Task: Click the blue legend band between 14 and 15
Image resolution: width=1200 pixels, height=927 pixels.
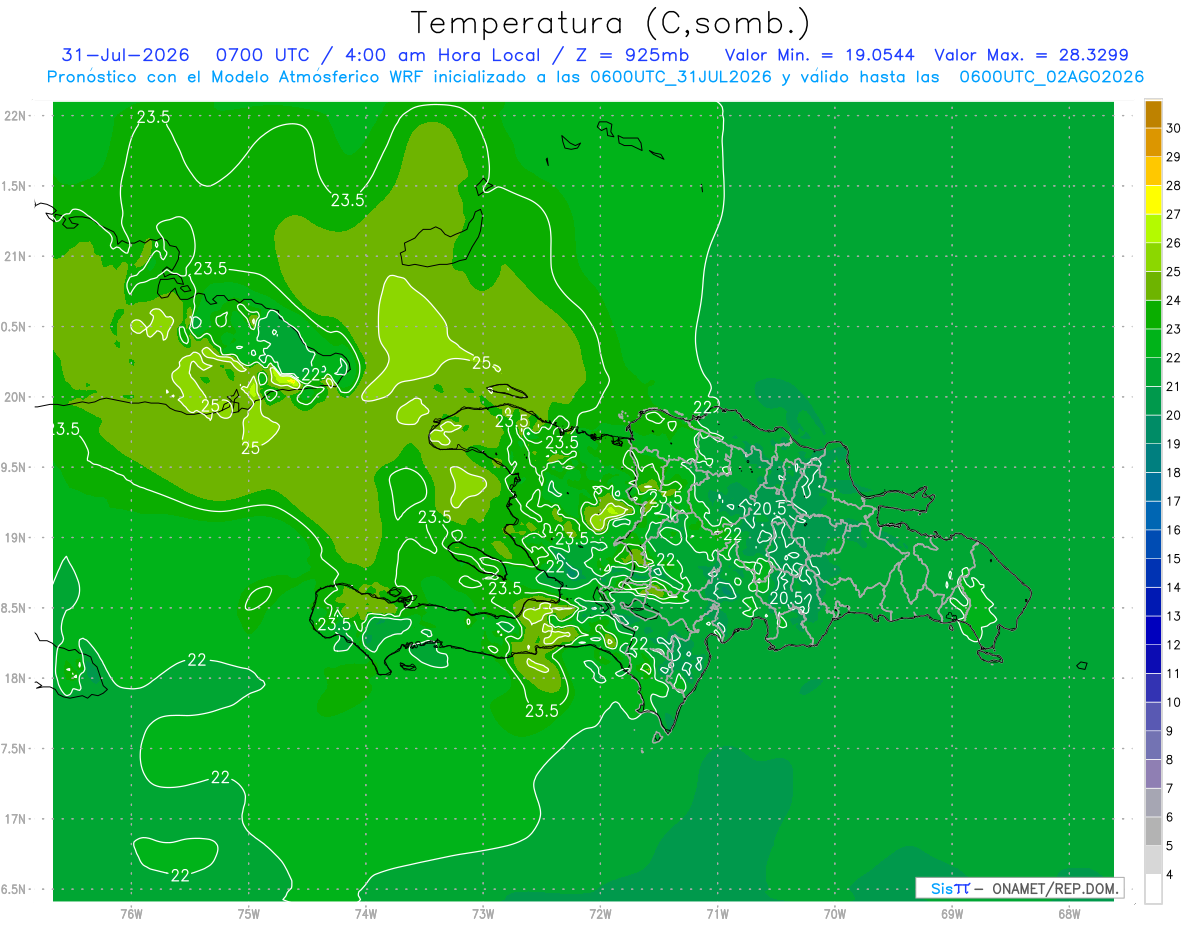Action: tap(1153, 574)
